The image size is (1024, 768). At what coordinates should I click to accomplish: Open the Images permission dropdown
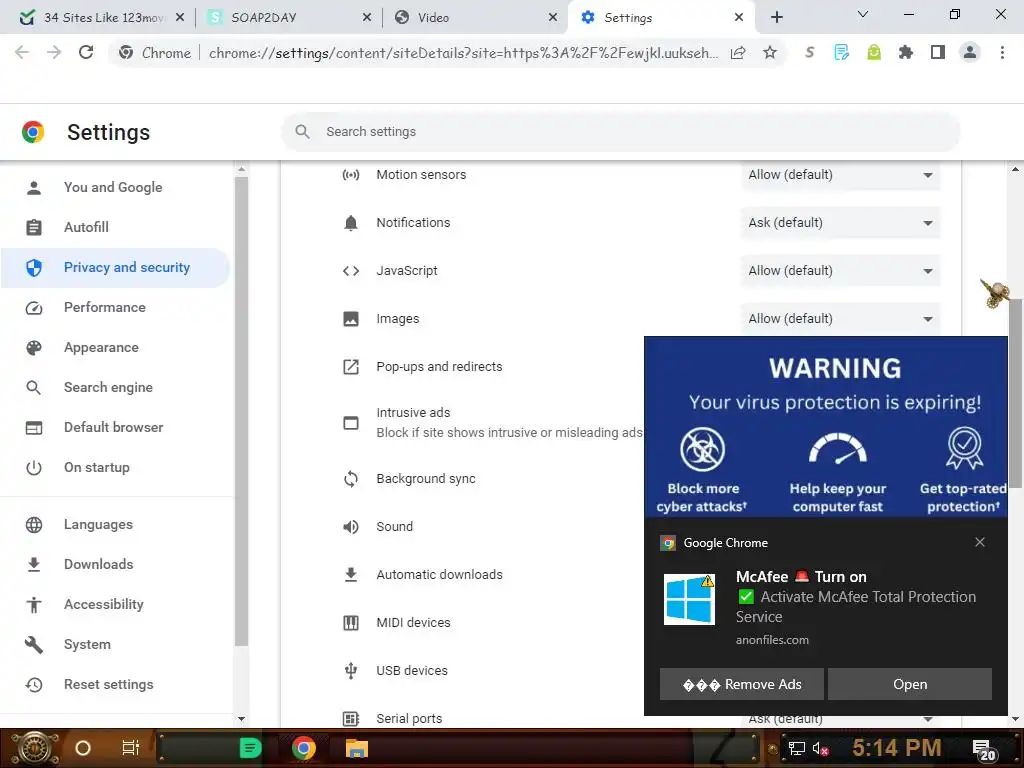click(840, 319)
